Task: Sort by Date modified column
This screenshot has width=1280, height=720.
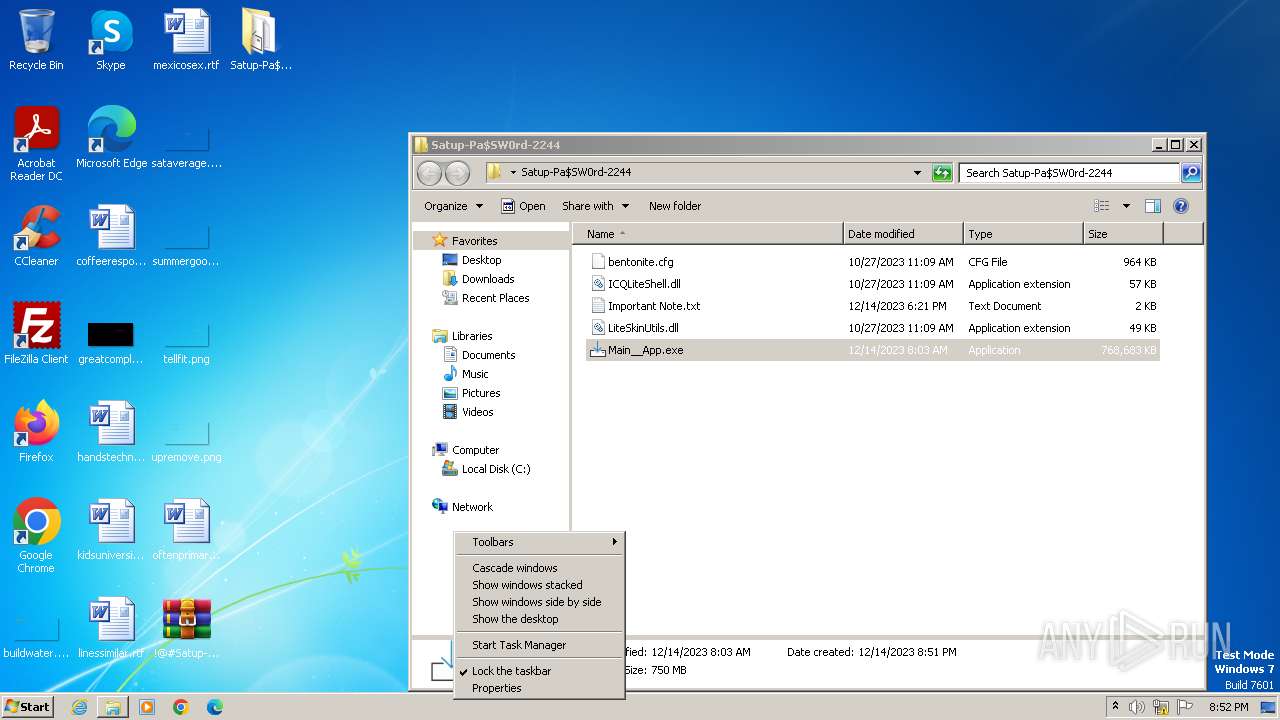Action: coord(903,234)
